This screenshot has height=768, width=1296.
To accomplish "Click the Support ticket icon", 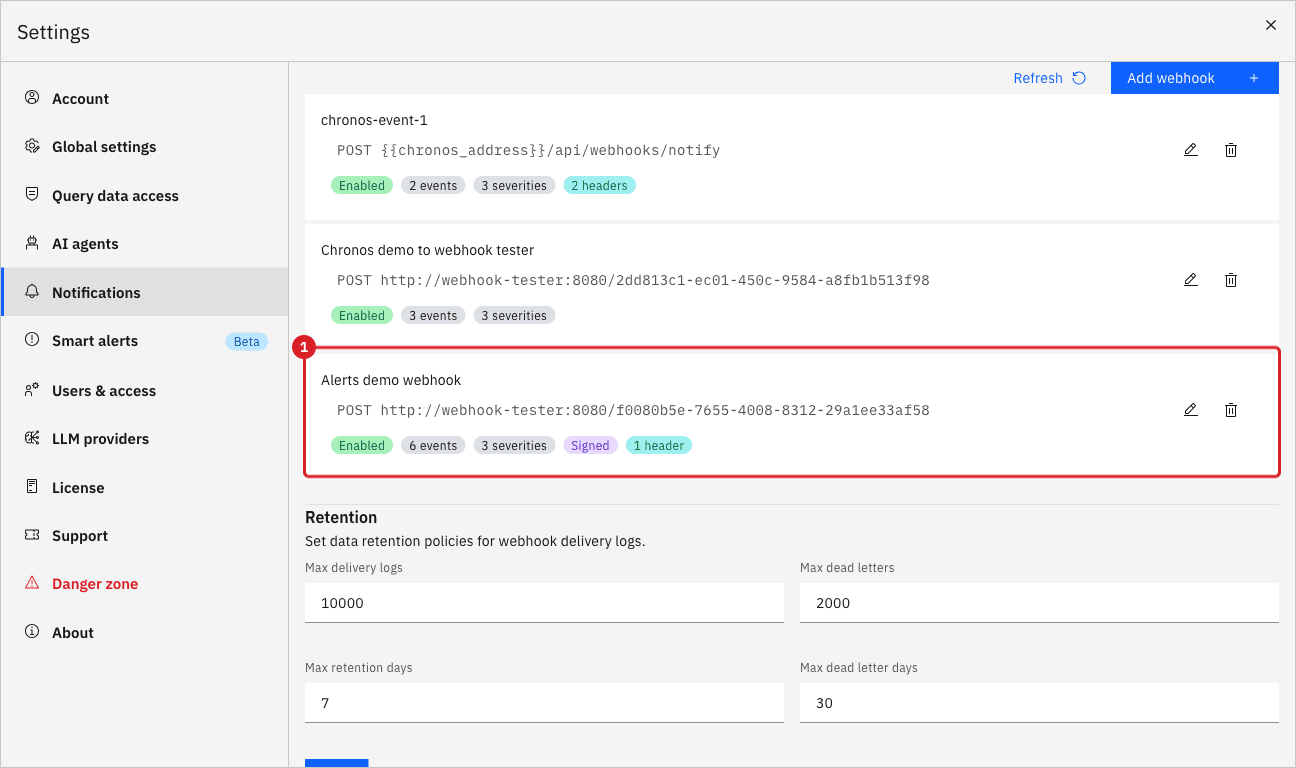I will tap(32, 535).
